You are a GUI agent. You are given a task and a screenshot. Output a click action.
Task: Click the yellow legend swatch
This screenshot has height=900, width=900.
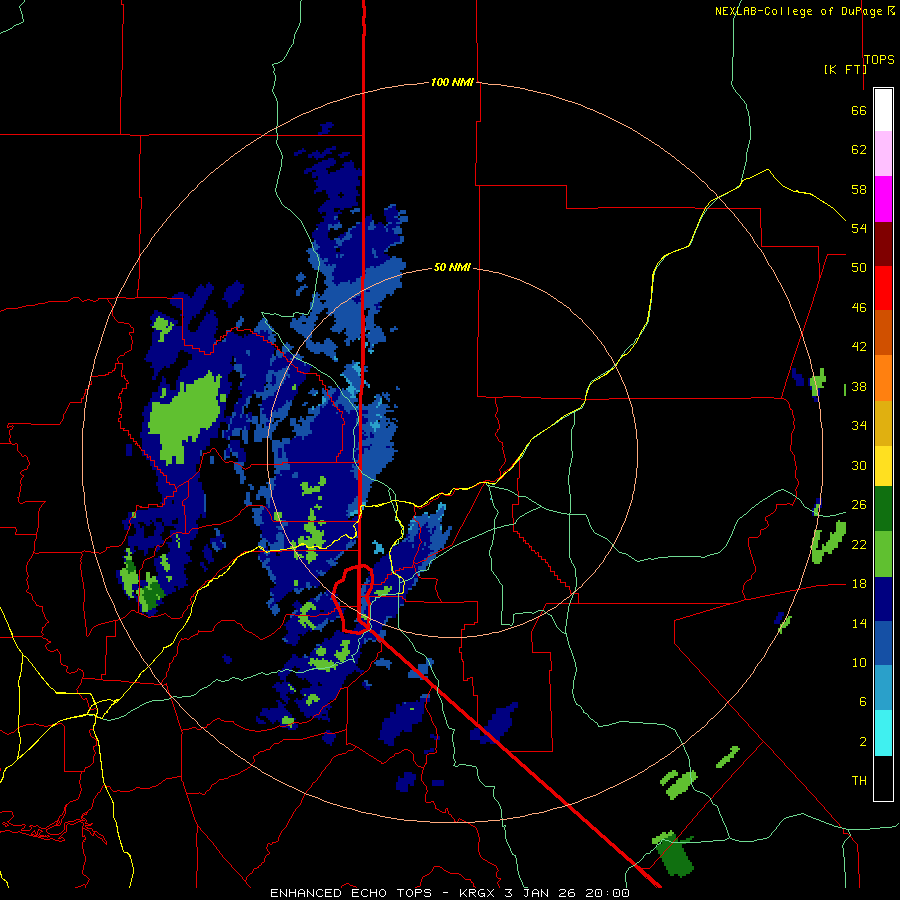883,465
